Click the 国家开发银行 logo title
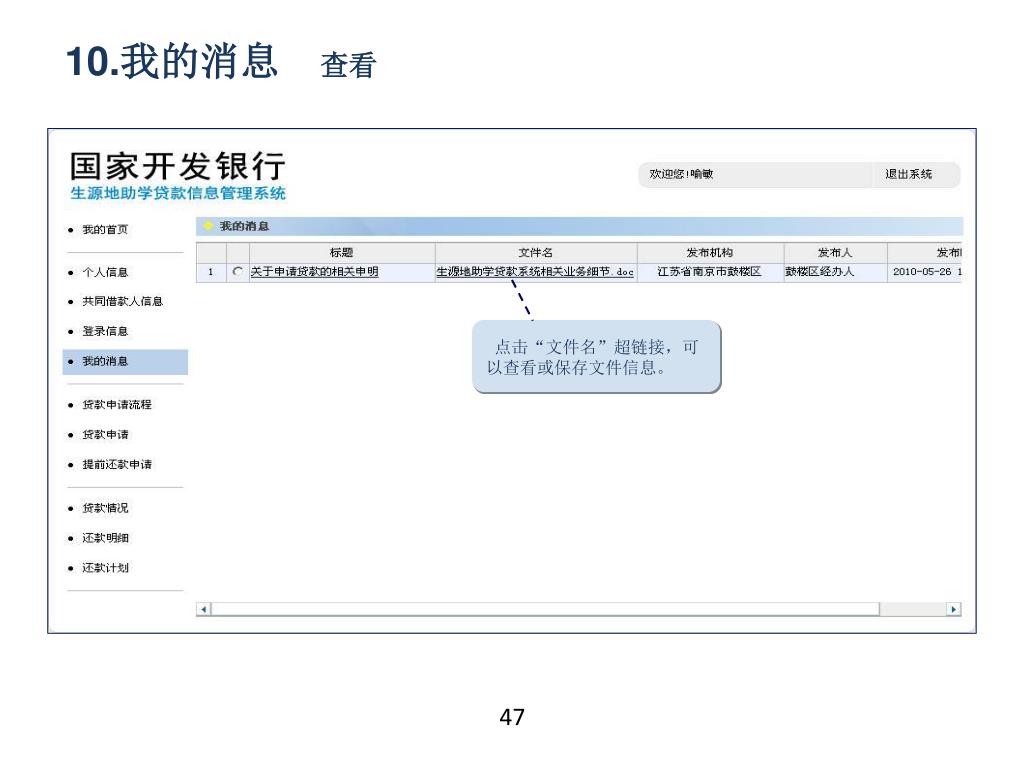This screenshot has height=768, width=1024. point(177,166)
